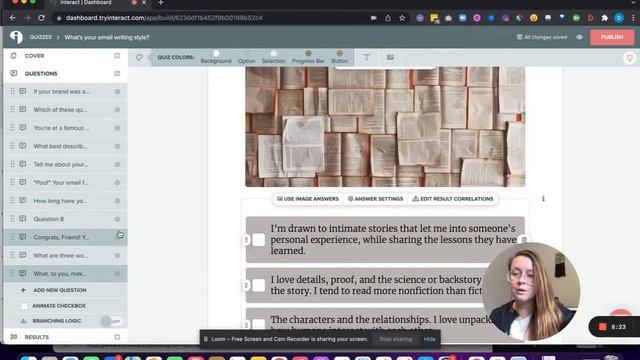Hide the Loom sharing notification
This screenshot has height=360, width=640.
click(429, 339)
